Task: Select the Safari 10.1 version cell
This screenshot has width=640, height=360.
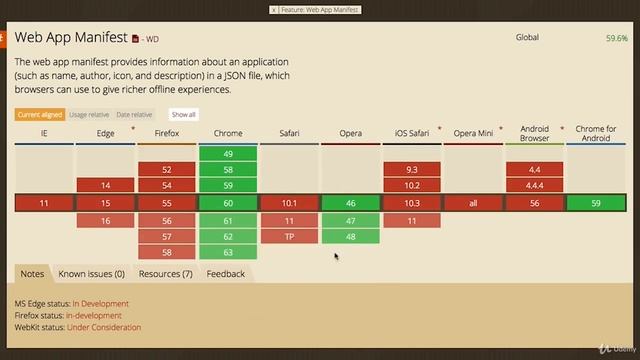Action: tap(289, 203)
